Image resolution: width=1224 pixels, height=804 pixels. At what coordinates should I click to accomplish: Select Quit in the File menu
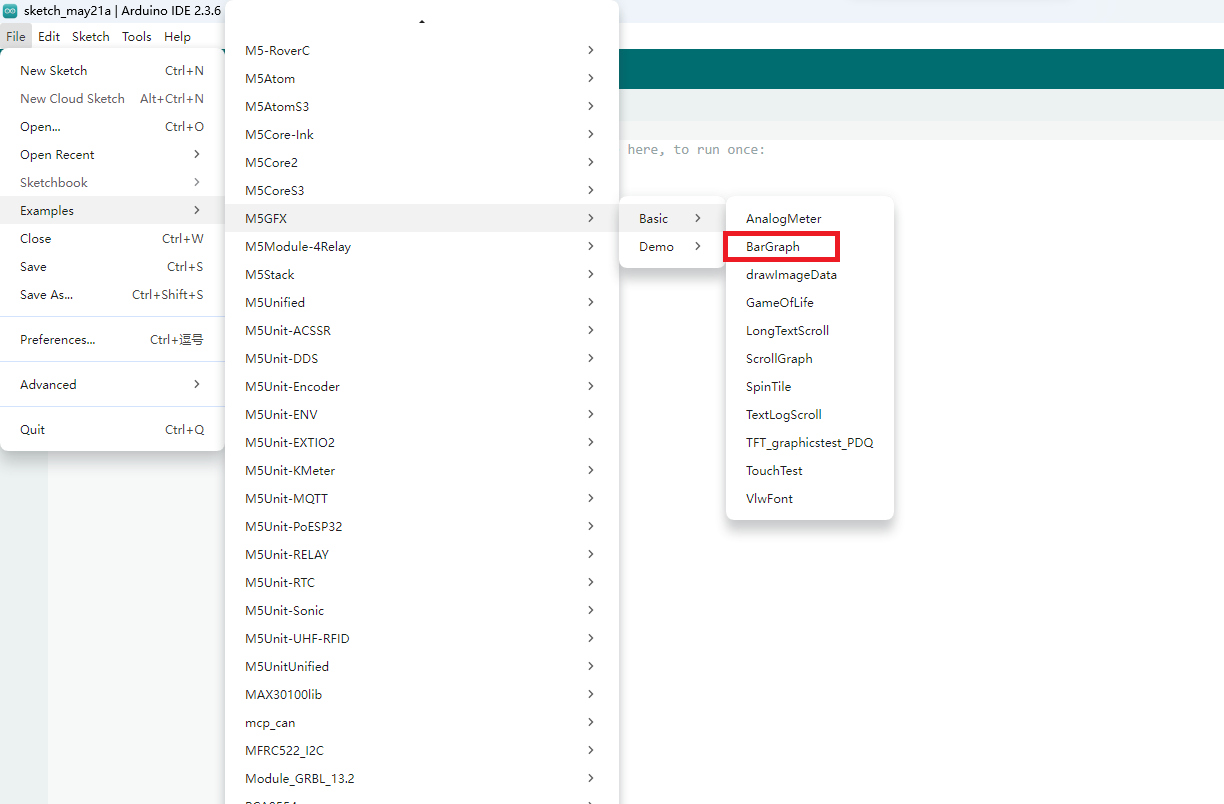click(112, 430)
